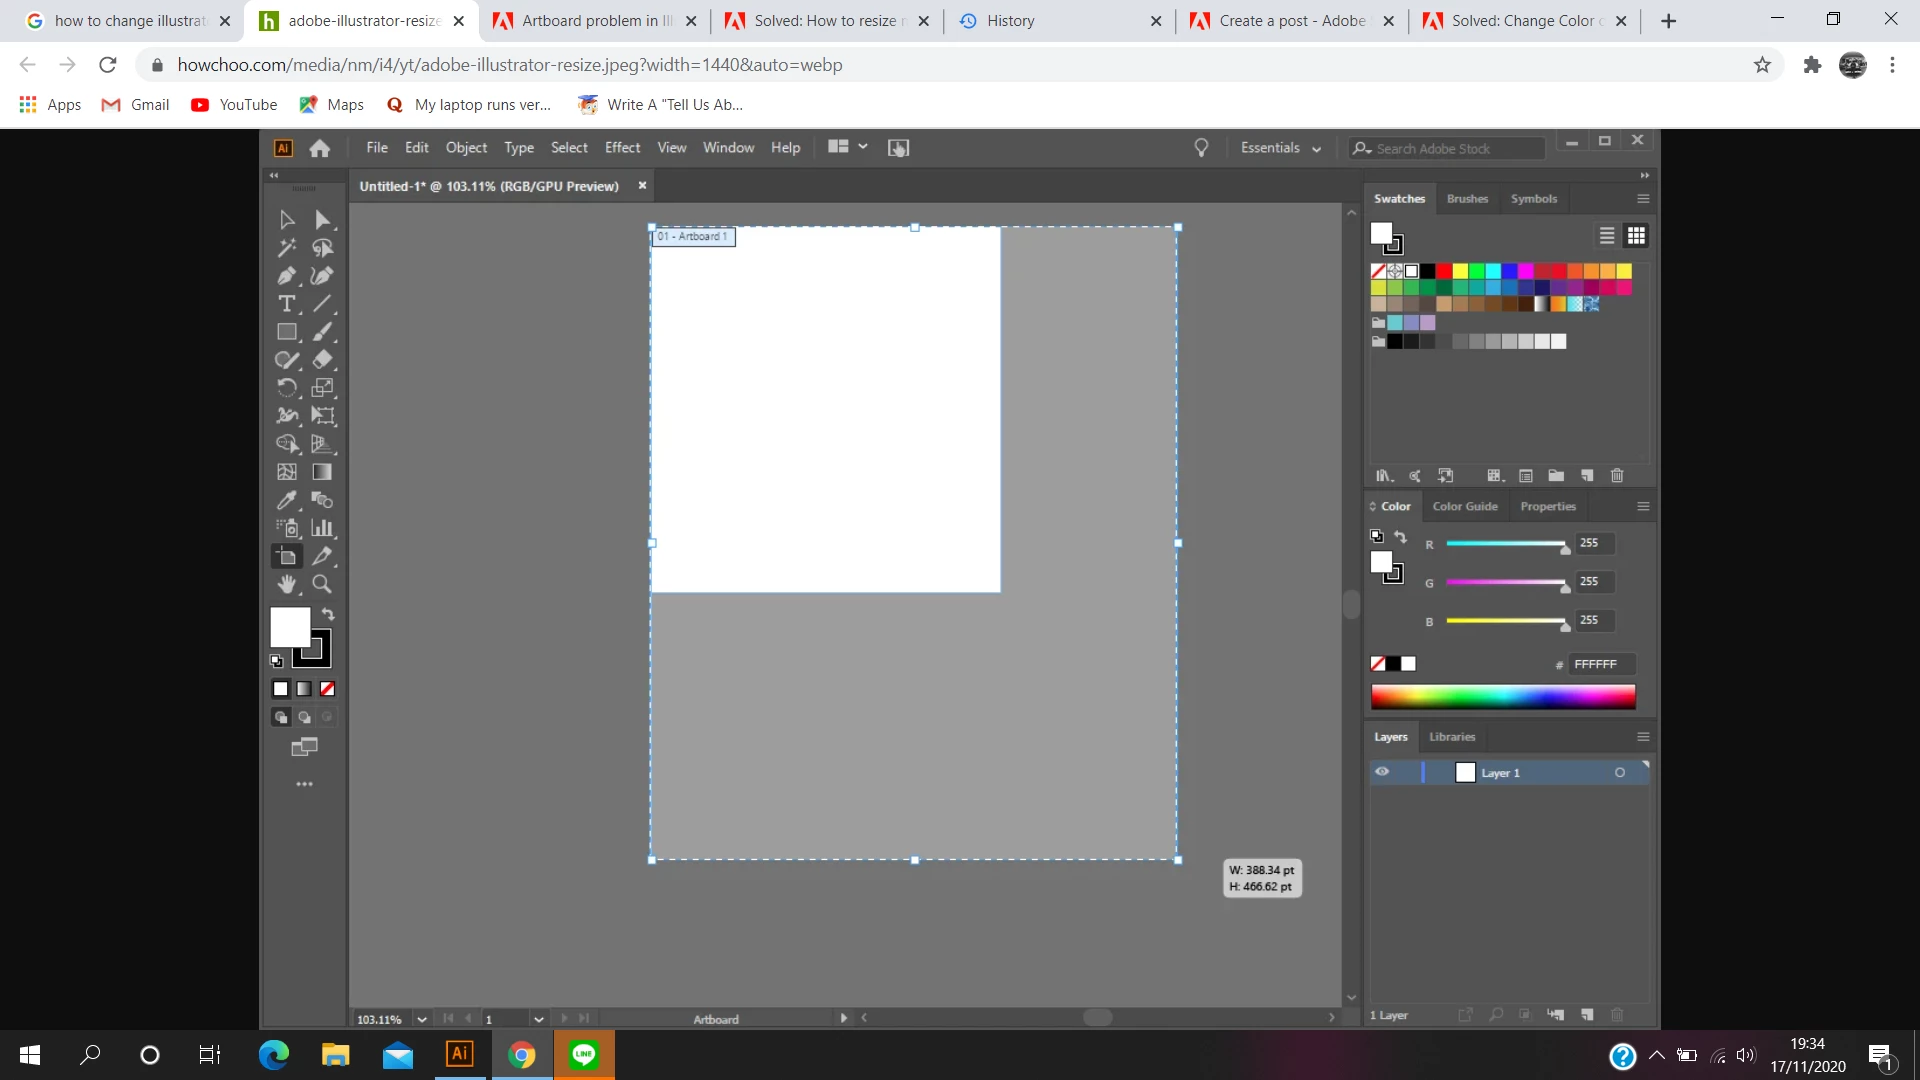Delete swatch with trash icon in Swatches panel
The width and height of the screenshot is (1920, 1080).
[1617, 476]
